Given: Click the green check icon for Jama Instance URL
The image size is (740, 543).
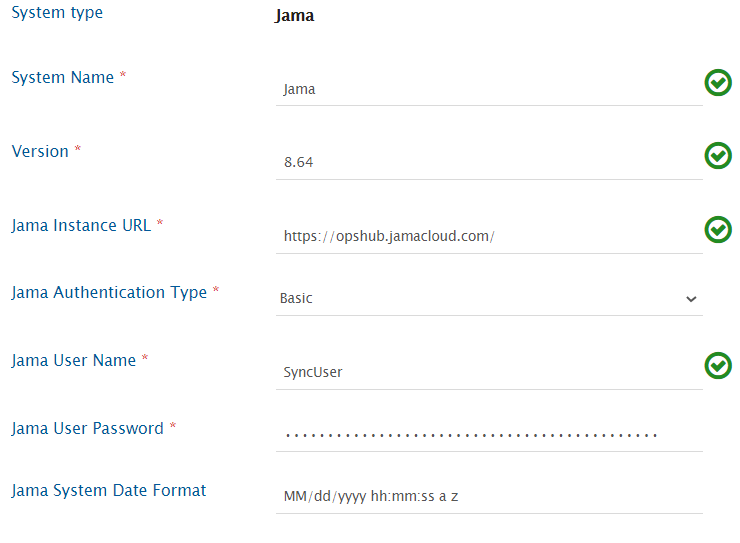Looking at the screenshot, I should (x=717, y=230).
